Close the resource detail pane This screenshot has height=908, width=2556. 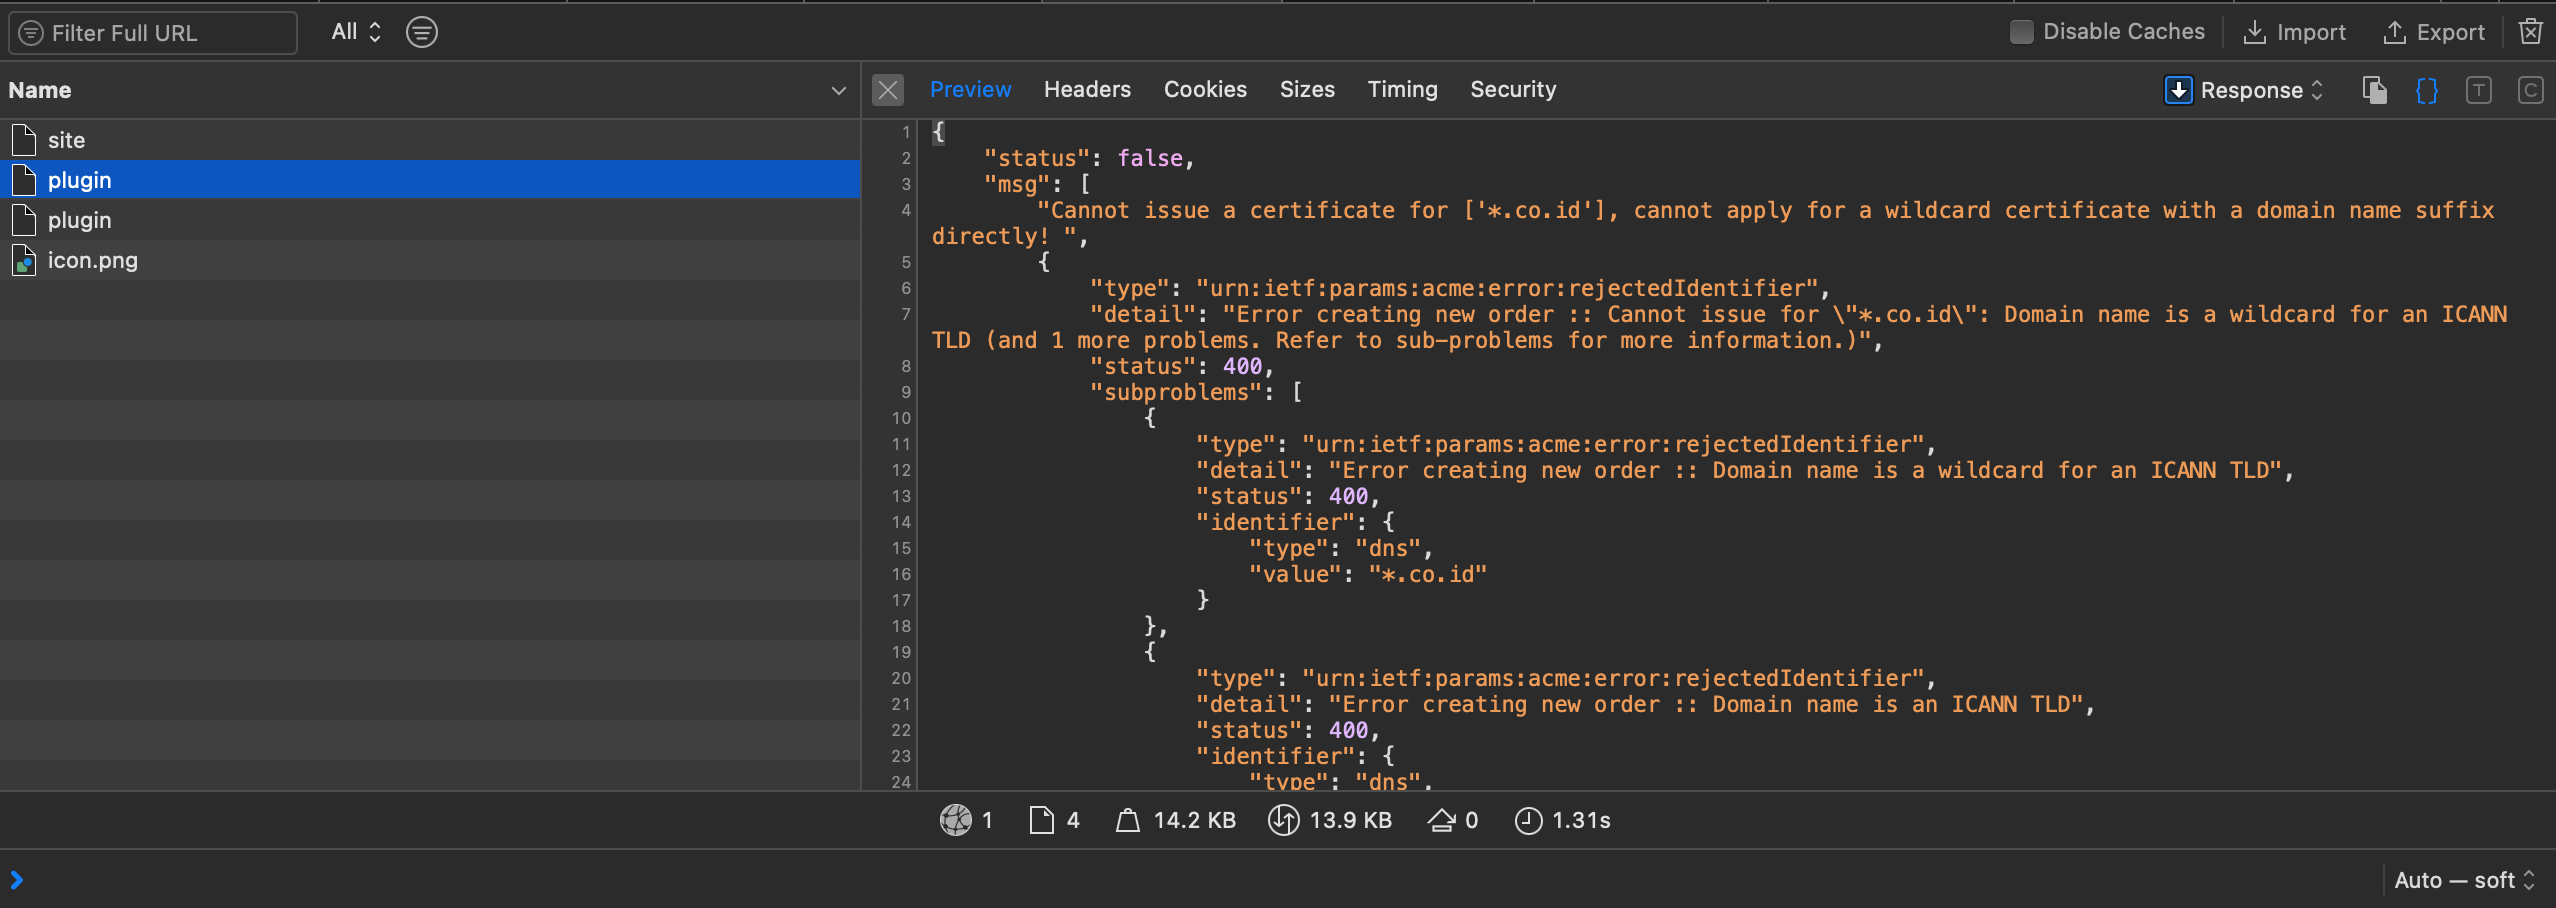pyautogui.click(x=887, y=90)
